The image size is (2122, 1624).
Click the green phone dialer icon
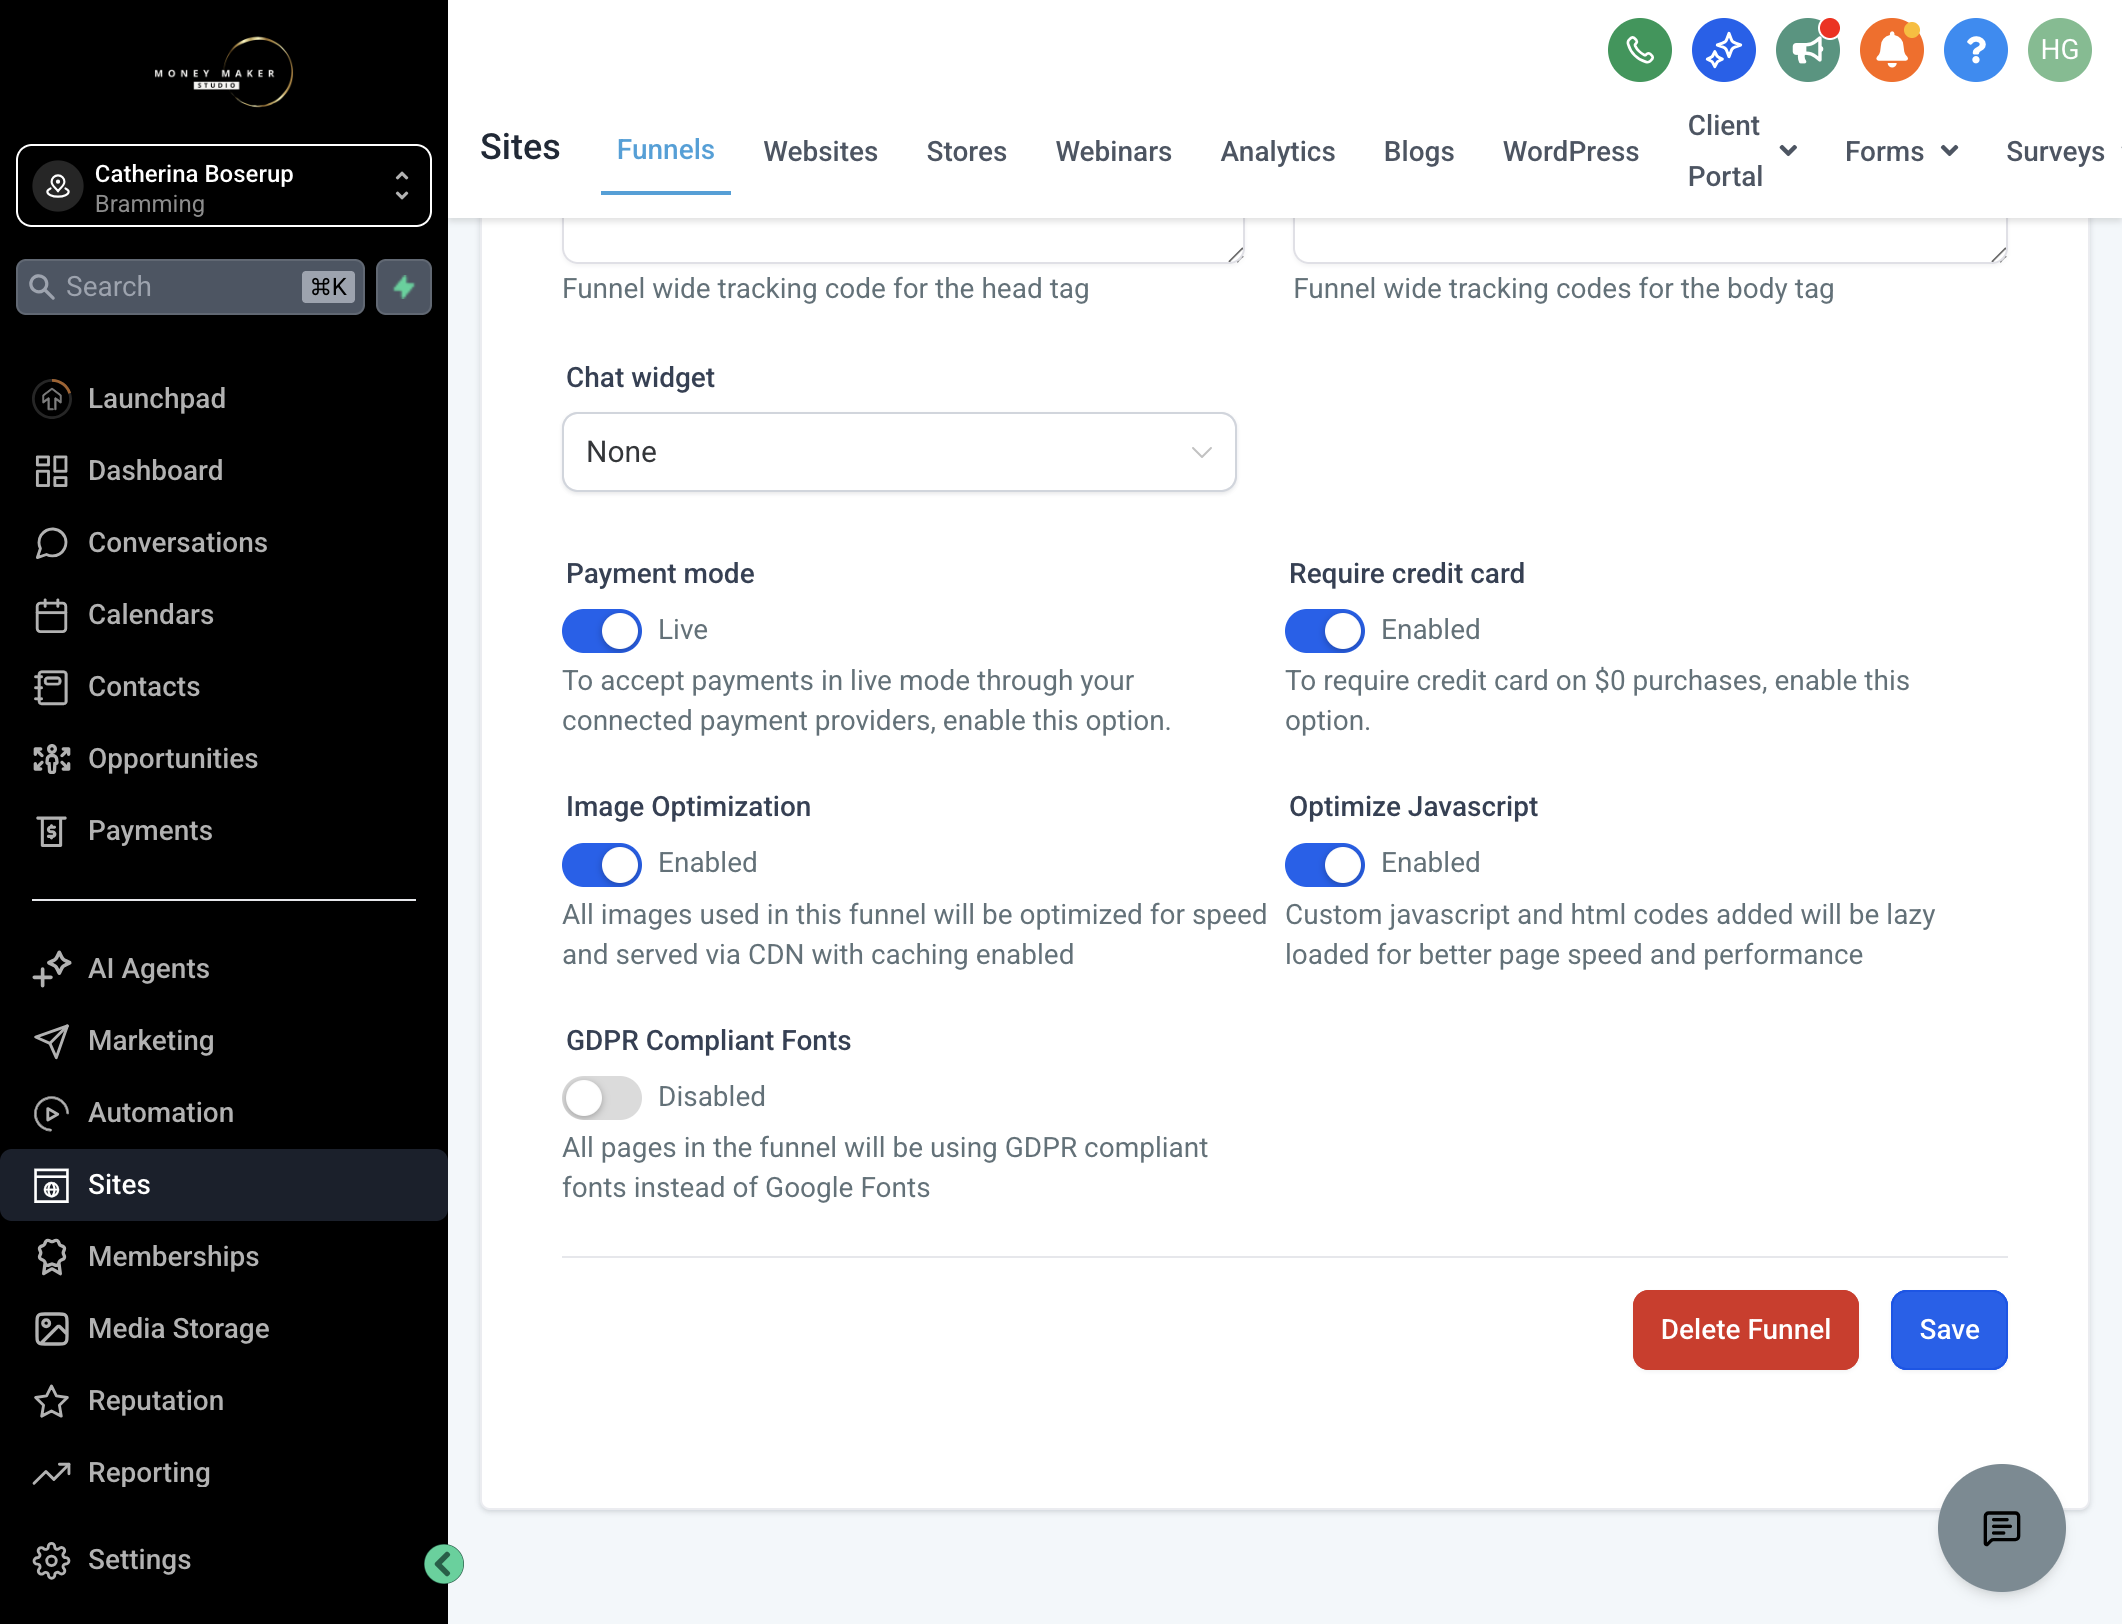pyautogui.click(x=1640, y=50)
